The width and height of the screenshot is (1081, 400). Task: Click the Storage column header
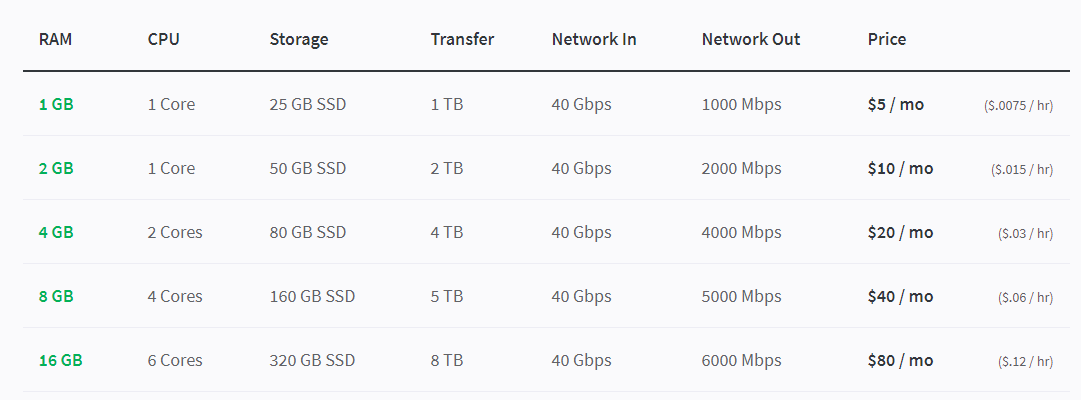[x=299, y=40]
